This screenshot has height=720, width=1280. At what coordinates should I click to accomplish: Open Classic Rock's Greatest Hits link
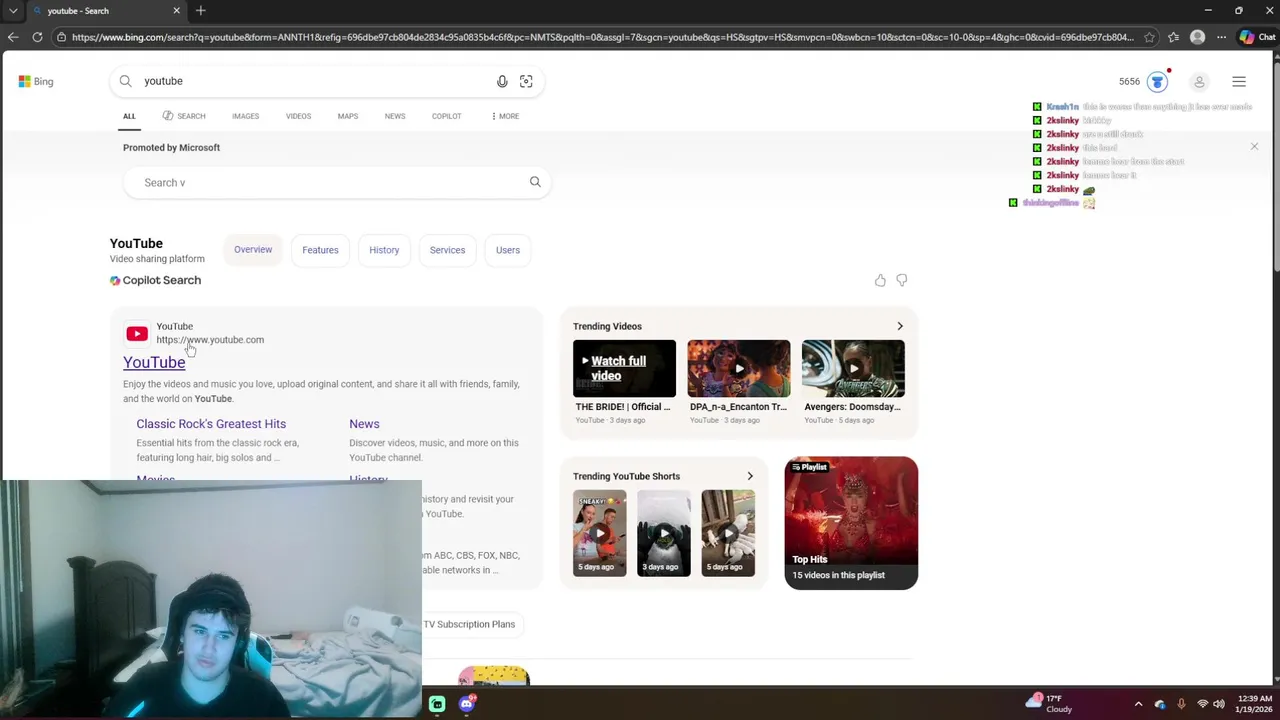pyautogui.click(x=211, y=424)
